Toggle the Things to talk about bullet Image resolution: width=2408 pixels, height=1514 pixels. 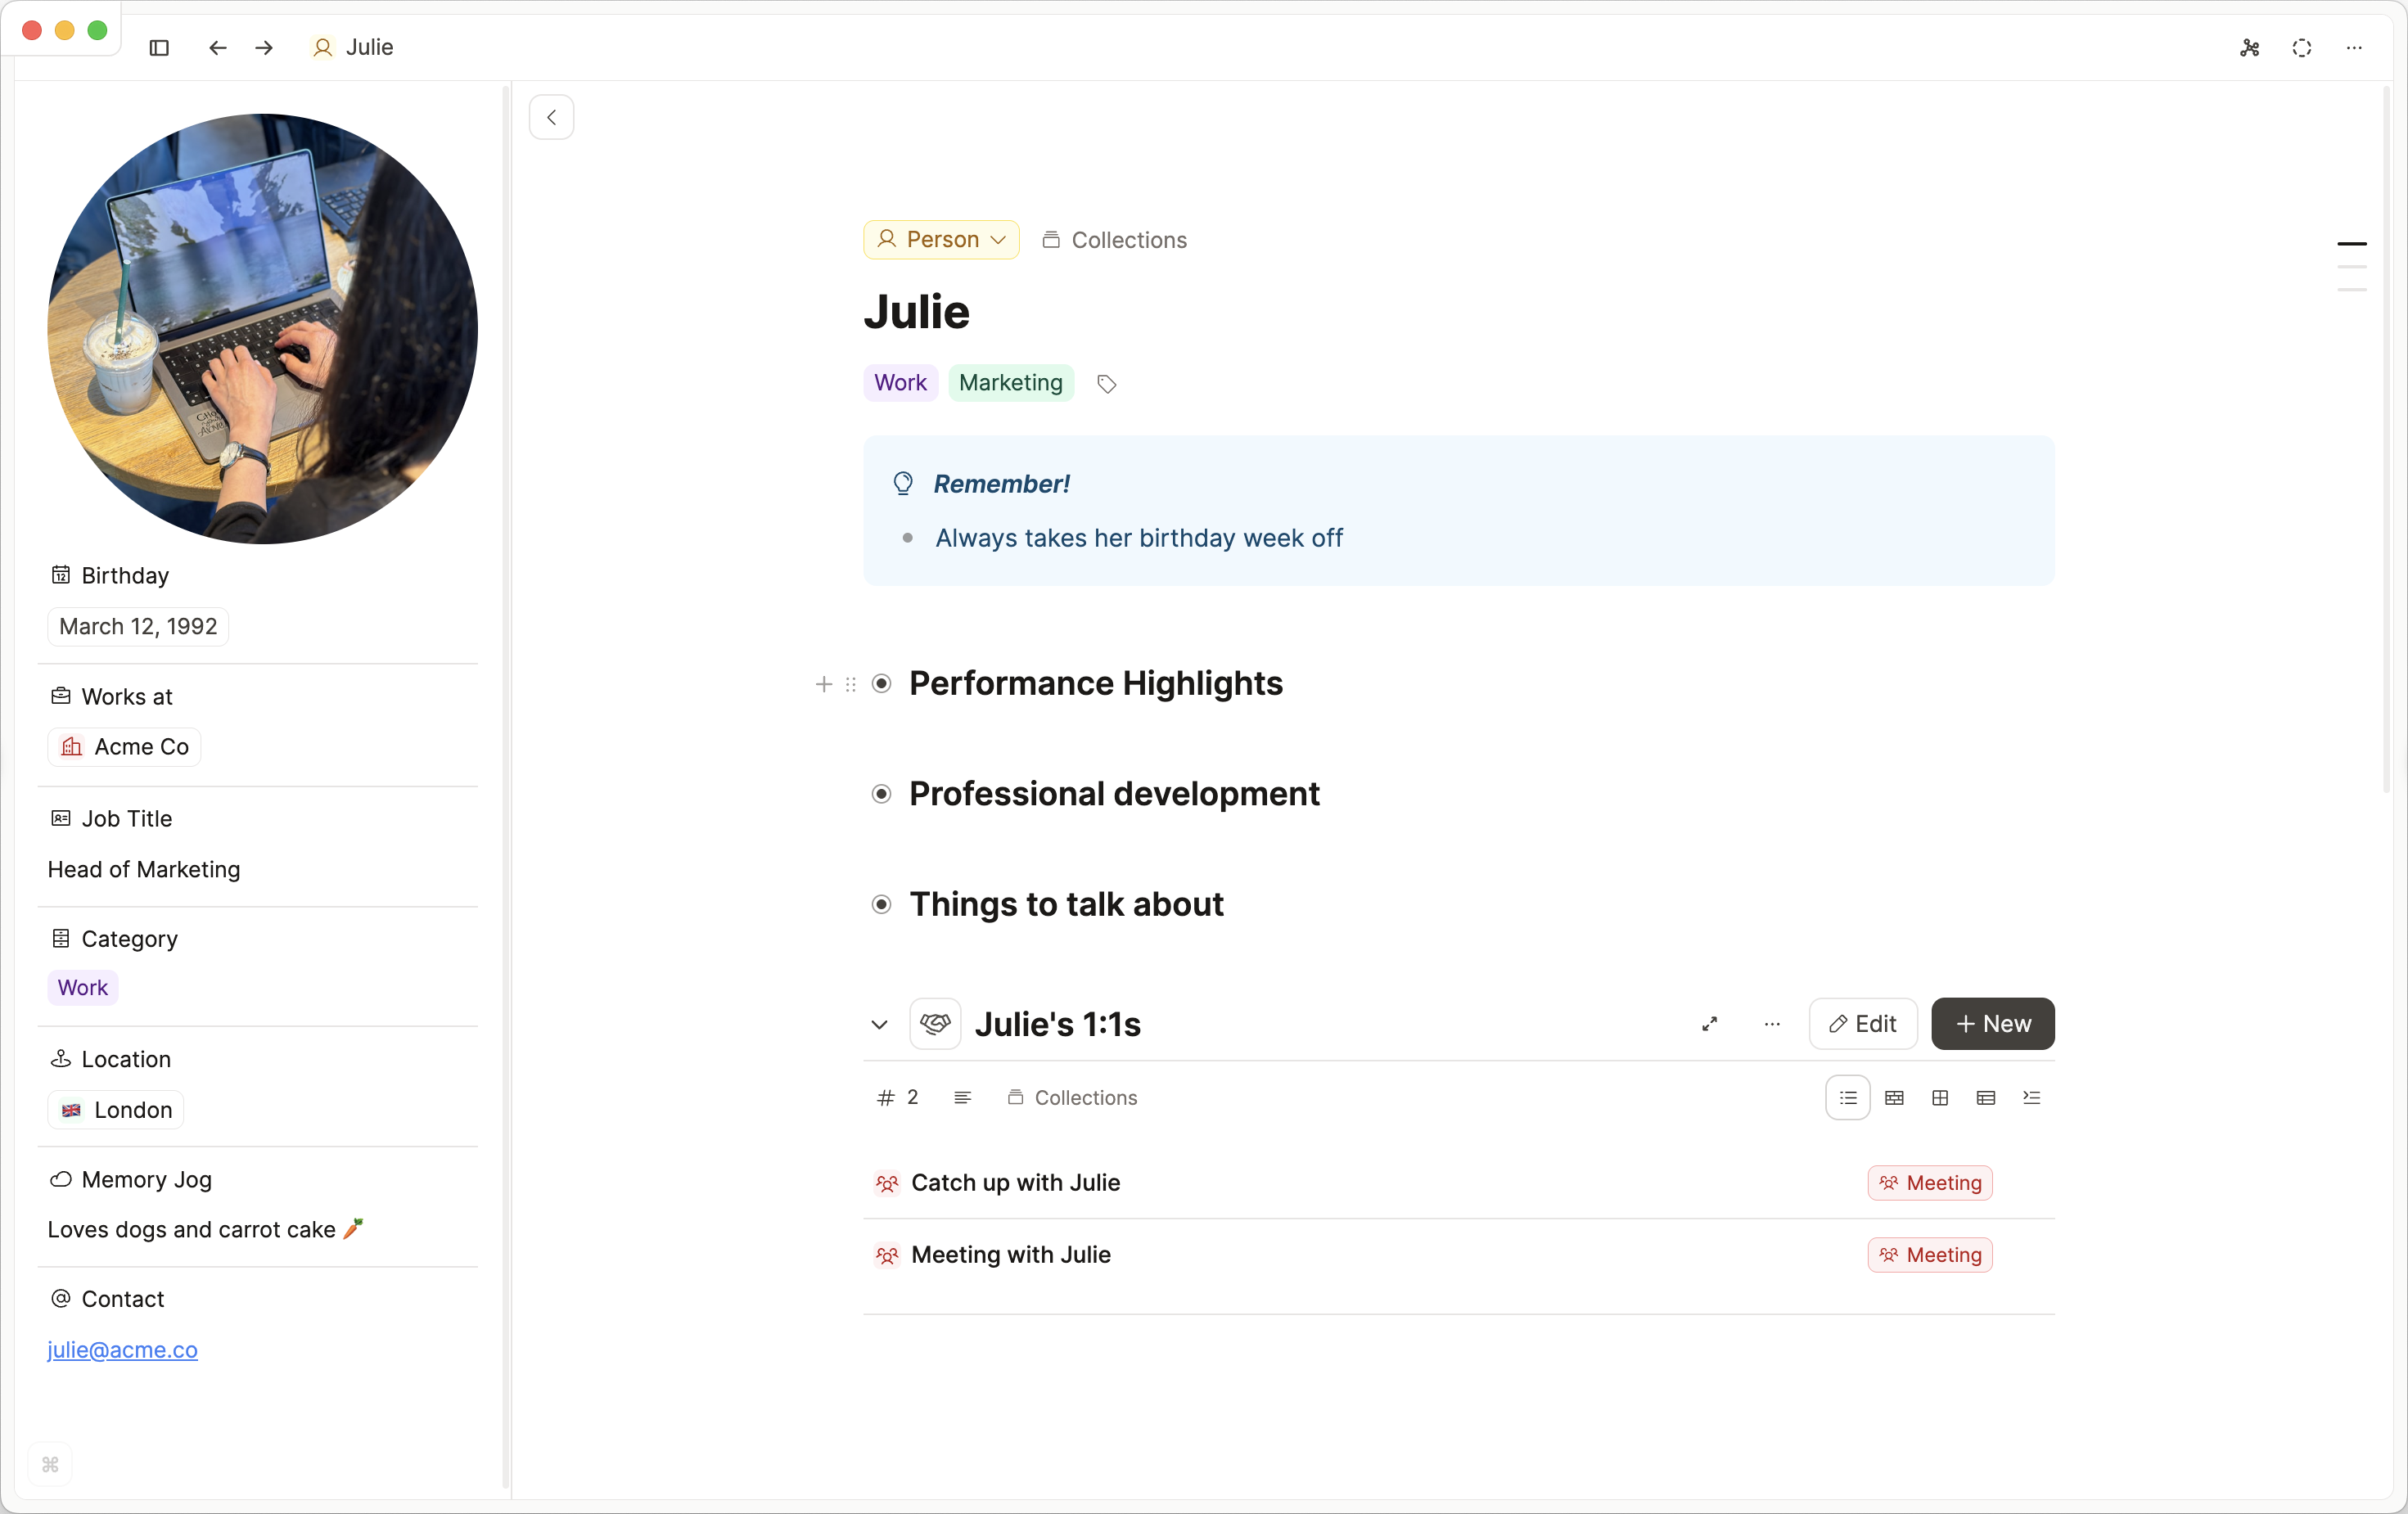pos(881,905)
